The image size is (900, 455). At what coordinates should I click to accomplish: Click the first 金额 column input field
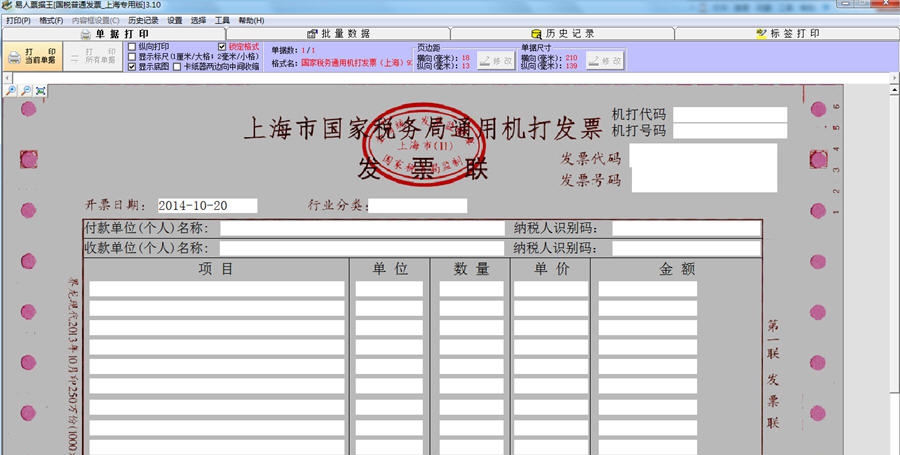647,289
